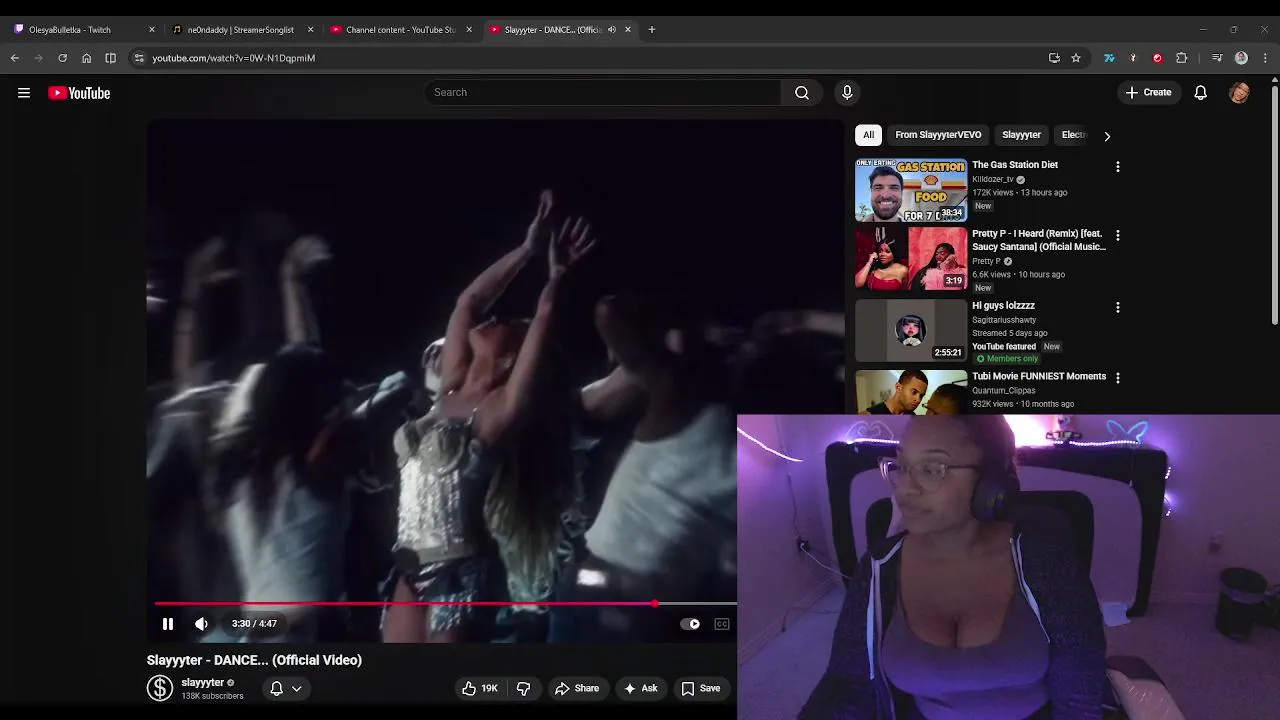
Task: Click the Ask button with sparkle icon
Action: (x=640, y=688)
